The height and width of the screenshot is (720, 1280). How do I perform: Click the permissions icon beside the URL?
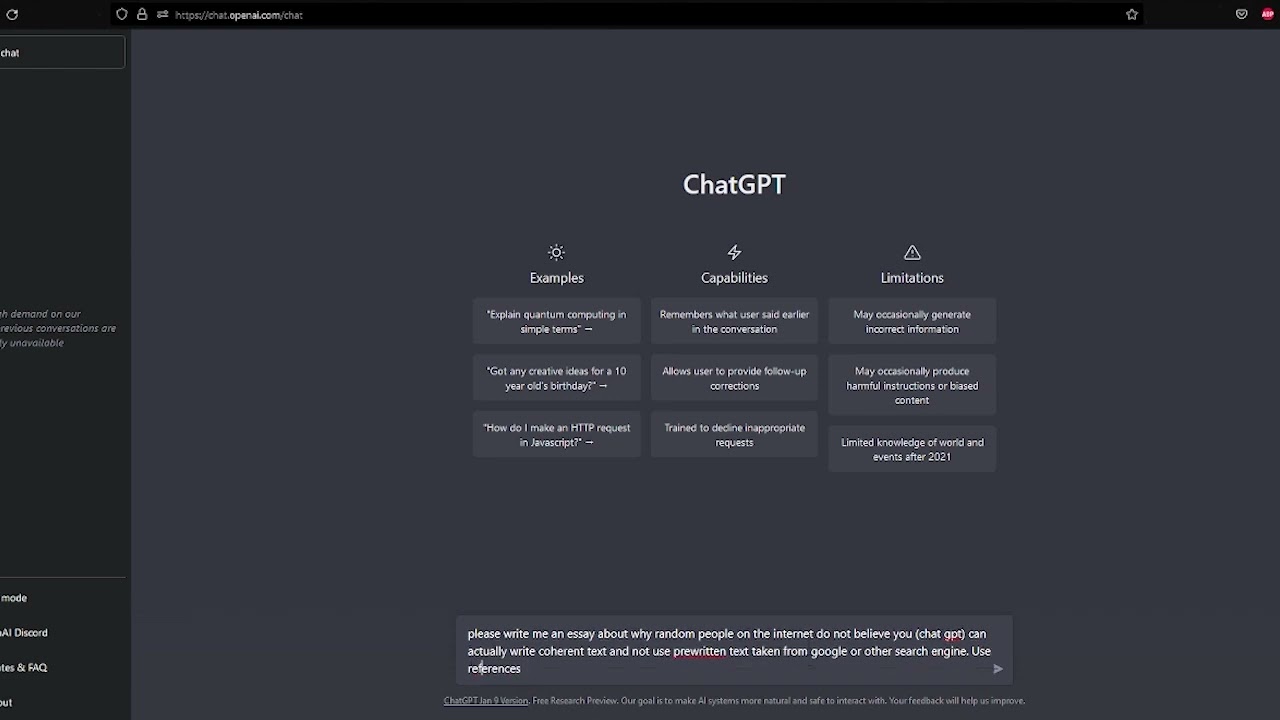(162, 15)
